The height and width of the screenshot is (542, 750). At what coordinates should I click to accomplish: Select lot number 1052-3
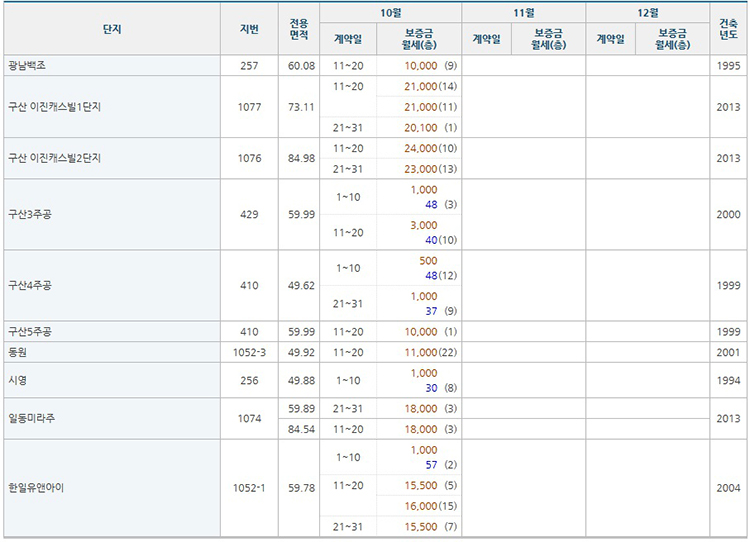[x=249, y=353]
